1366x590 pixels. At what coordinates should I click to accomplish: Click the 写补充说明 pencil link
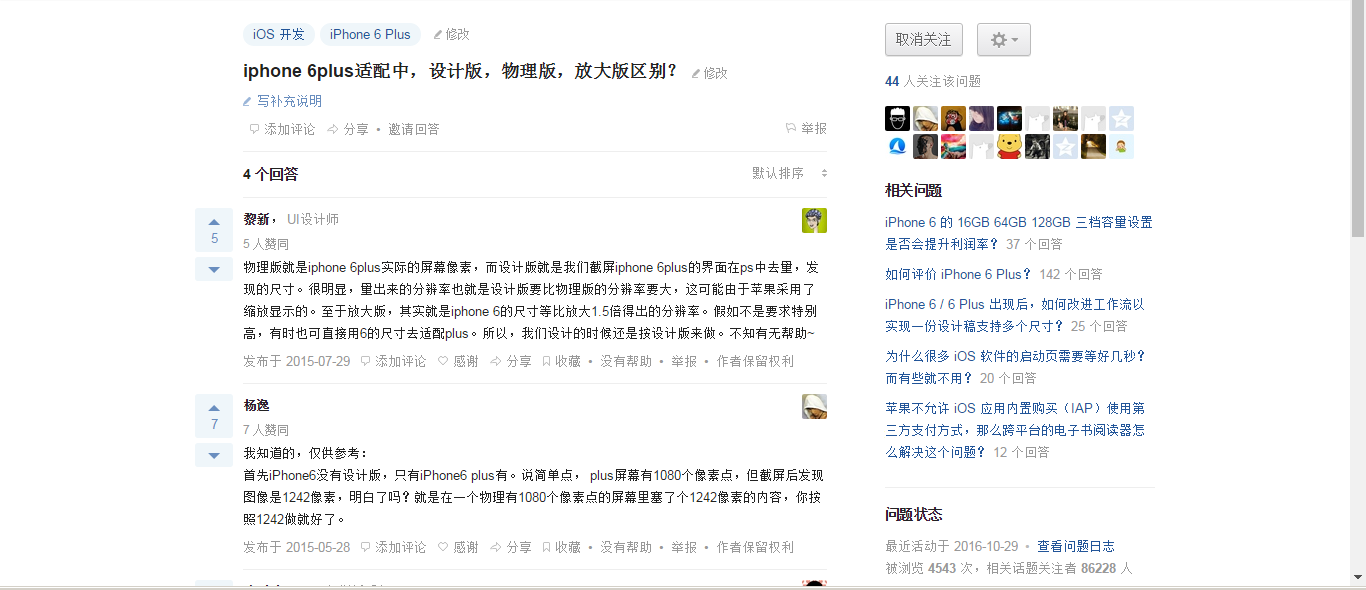click(x=283, y=101)
